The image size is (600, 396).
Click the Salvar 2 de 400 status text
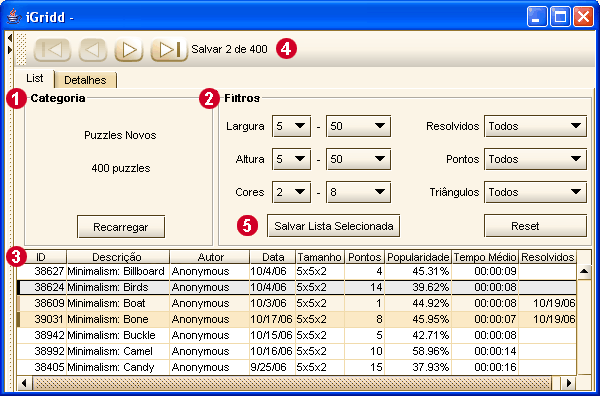click(x=229, y=49)
